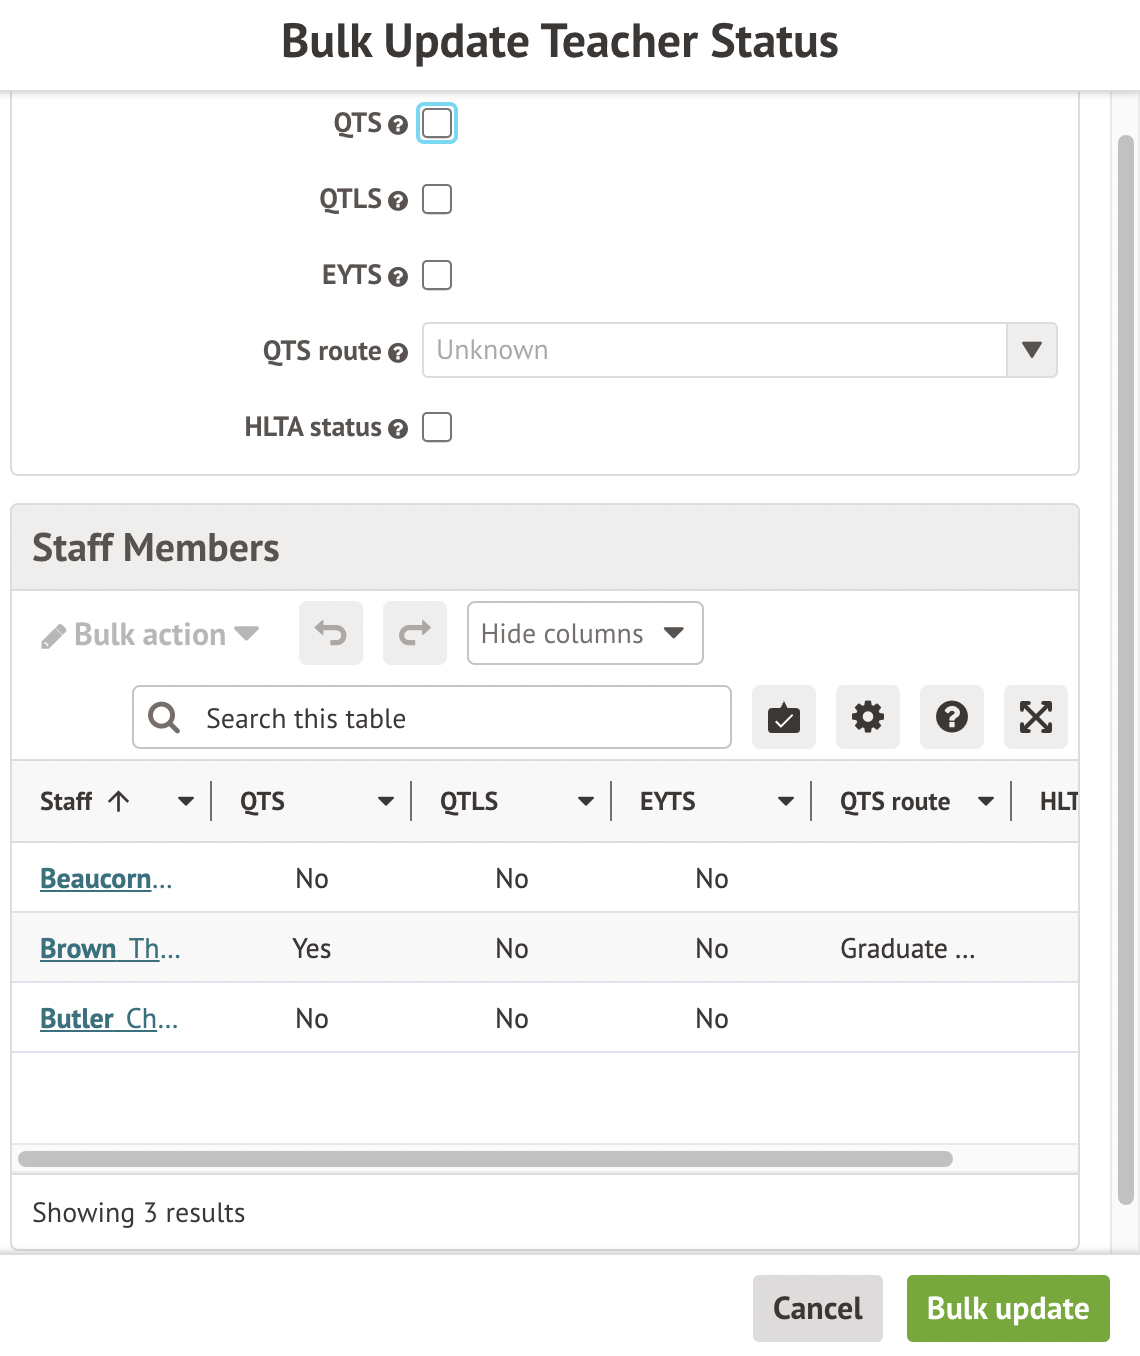
Task: Open the EYTS column header menu arrow
Action: point(786,801)
